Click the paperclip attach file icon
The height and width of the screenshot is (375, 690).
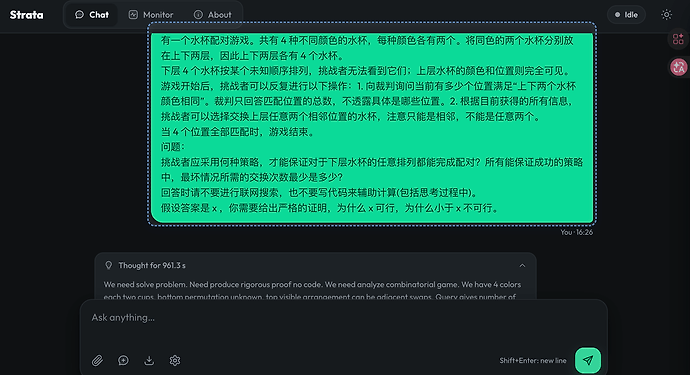point(97,360)
